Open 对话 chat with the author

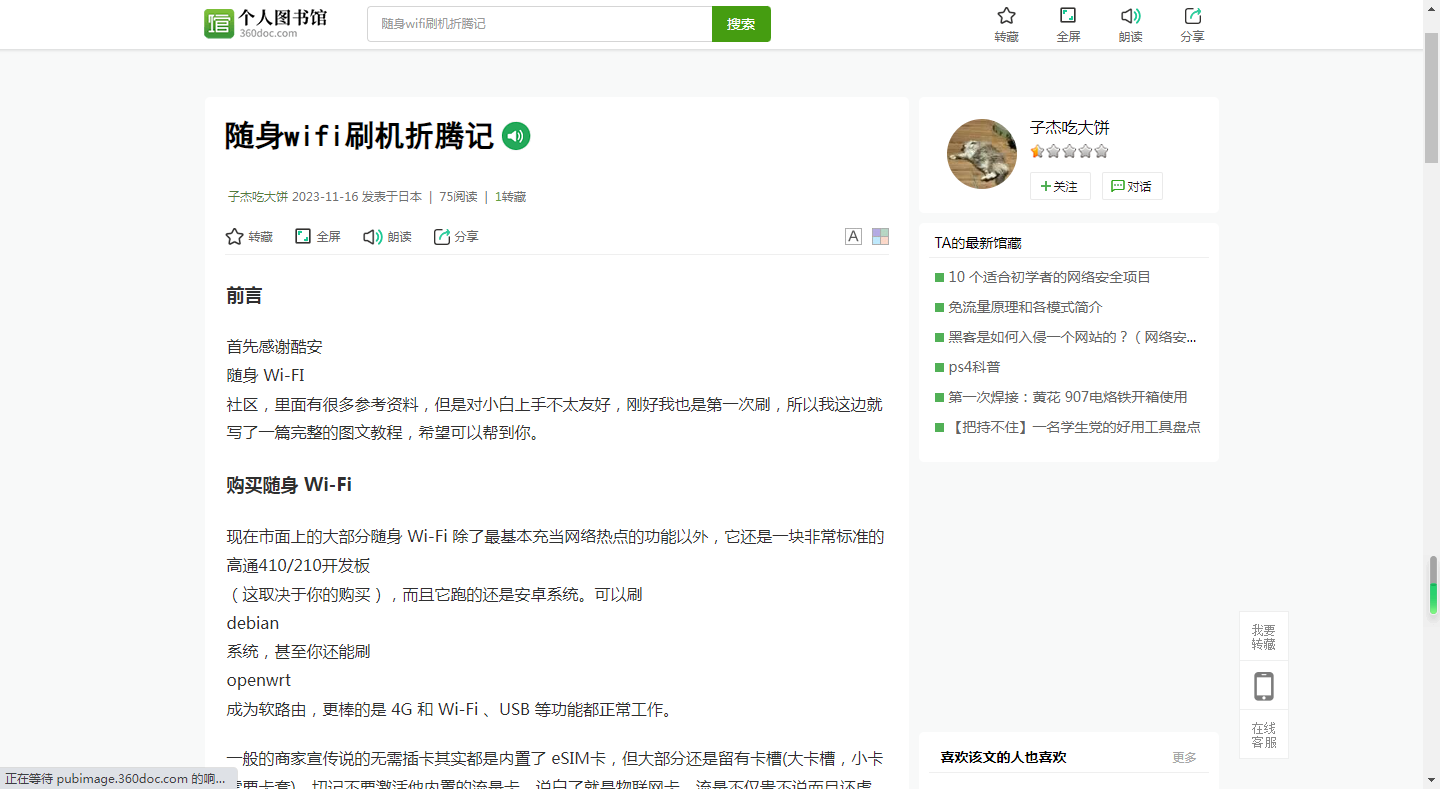(1131, 186)
